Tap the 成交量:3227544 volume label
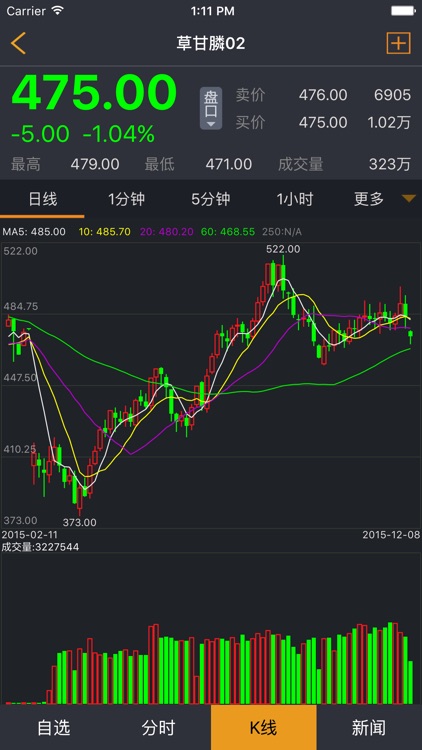The image size is (422, 750). [40, 547]
